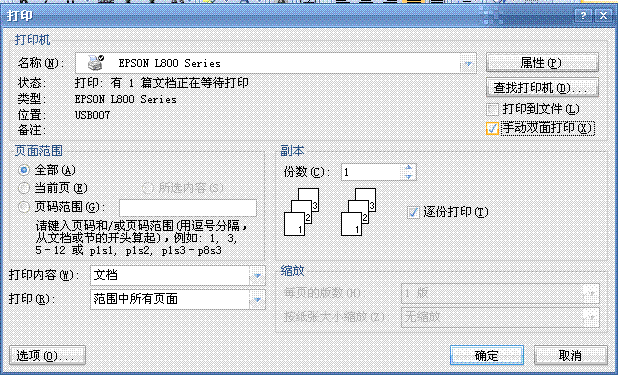Select the 页码范围 radio button
Viewport: 618px width, 375px height.
(x=24, y=206)
